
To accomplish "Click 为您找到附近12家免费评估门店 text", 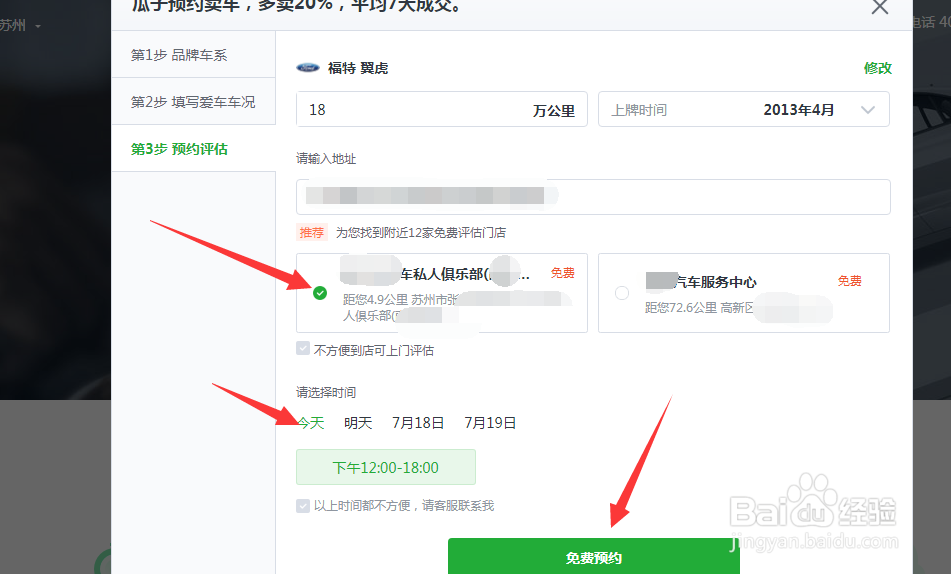I will click(421, 232).
